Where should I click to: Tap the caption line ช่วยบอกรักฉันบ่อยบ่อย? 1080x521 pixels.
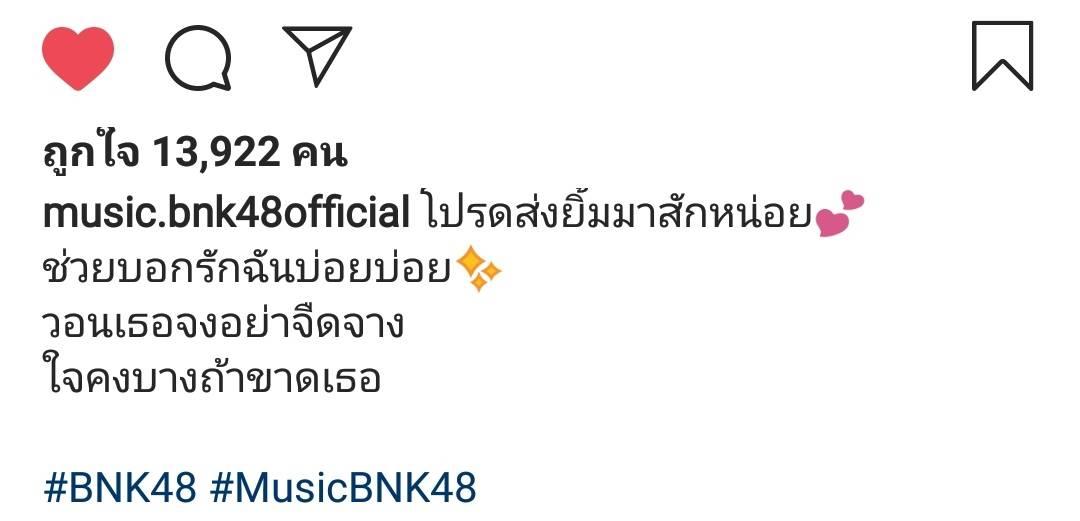coord(247,269)
